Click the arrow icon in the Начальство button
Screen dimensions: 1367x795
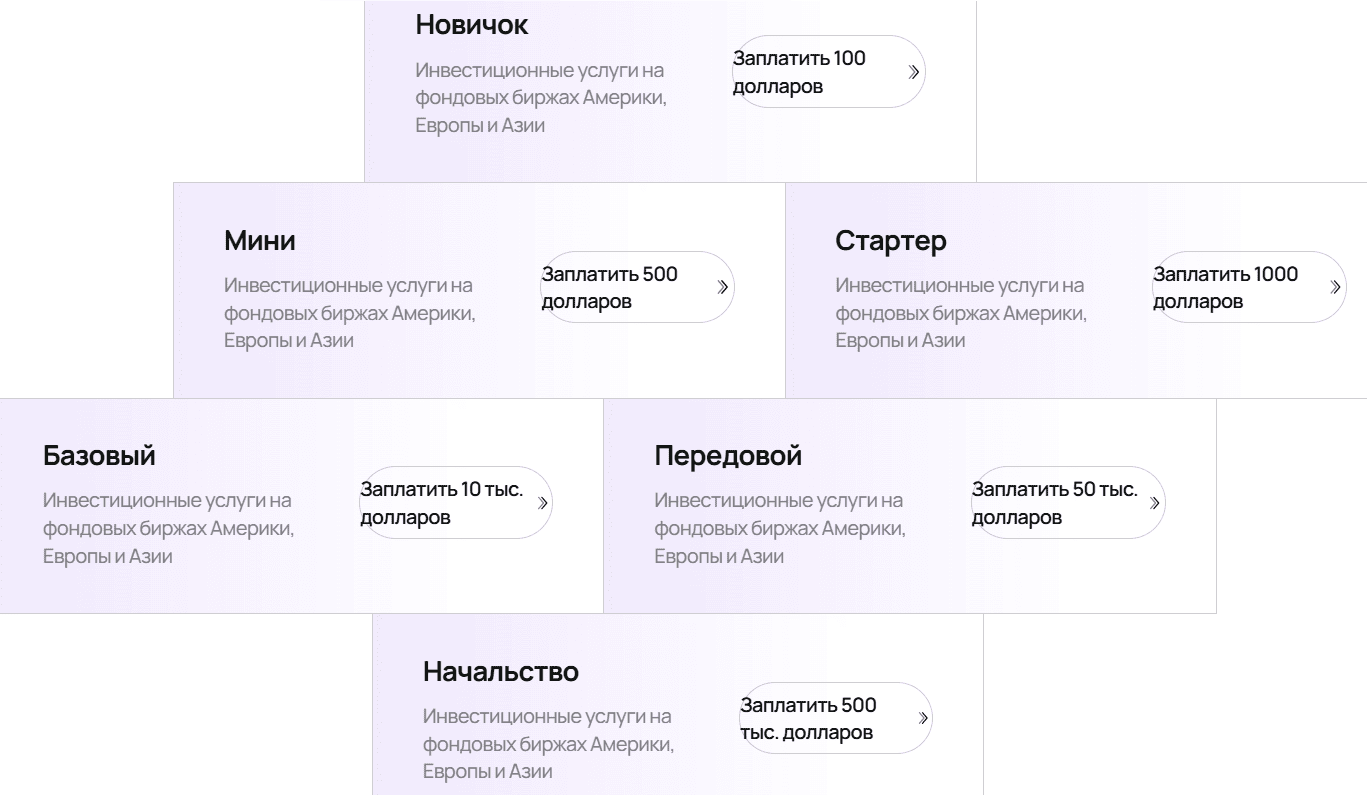pos(920,718)
